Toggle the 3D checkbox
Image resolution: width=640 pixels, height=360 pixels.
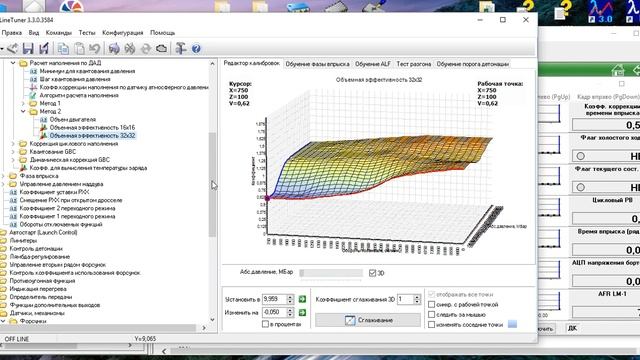372,273
